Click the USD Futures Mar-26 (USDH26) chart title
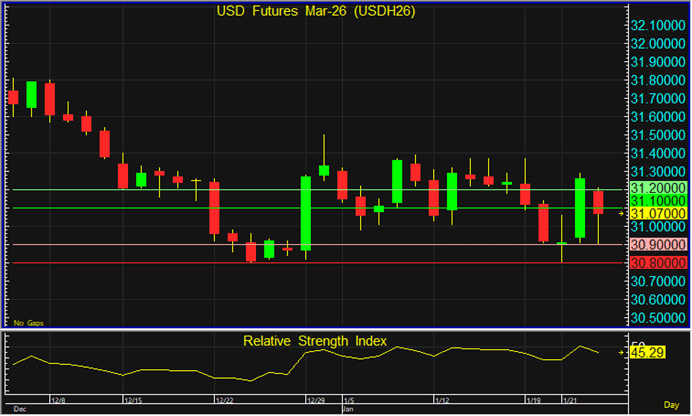Viewport: 692px width, 416px height. click(x=314, y=12)
